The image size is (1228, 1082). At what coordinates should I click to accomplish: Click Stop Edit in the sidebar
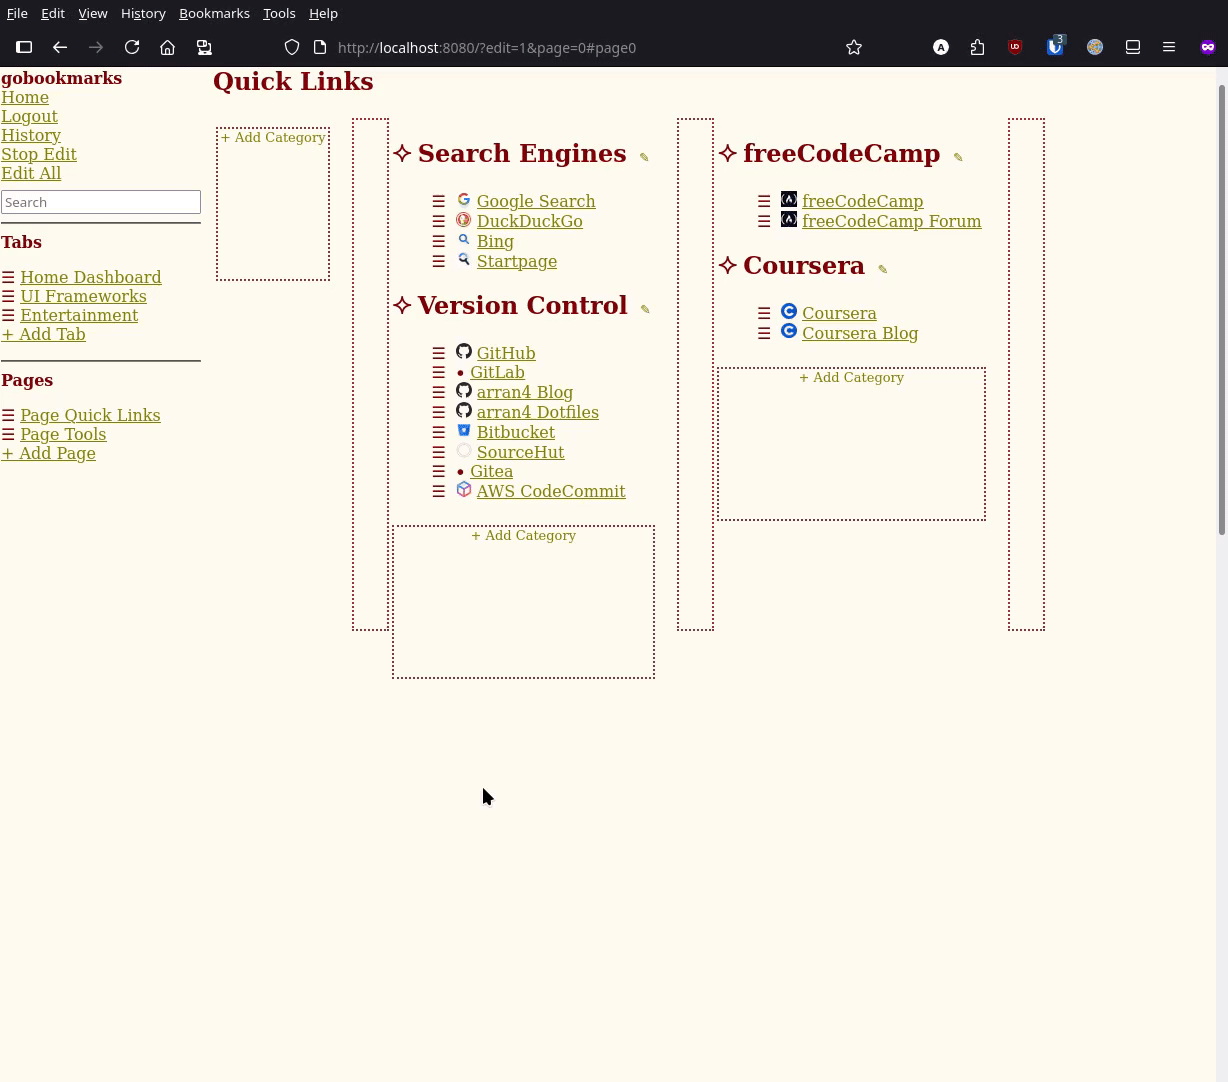pyautogui.click(x=39, y=154)
